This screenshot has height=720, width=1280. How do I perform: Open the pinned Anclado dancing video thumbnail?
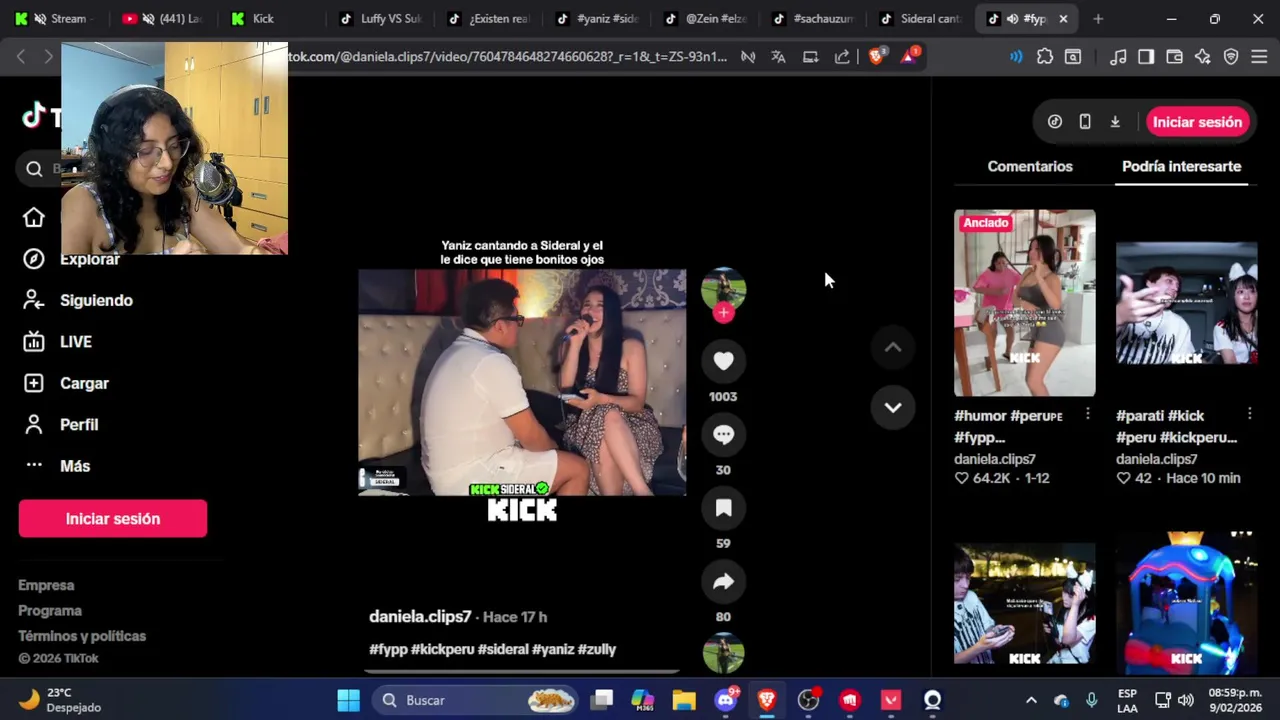(x=1024, y=303)
